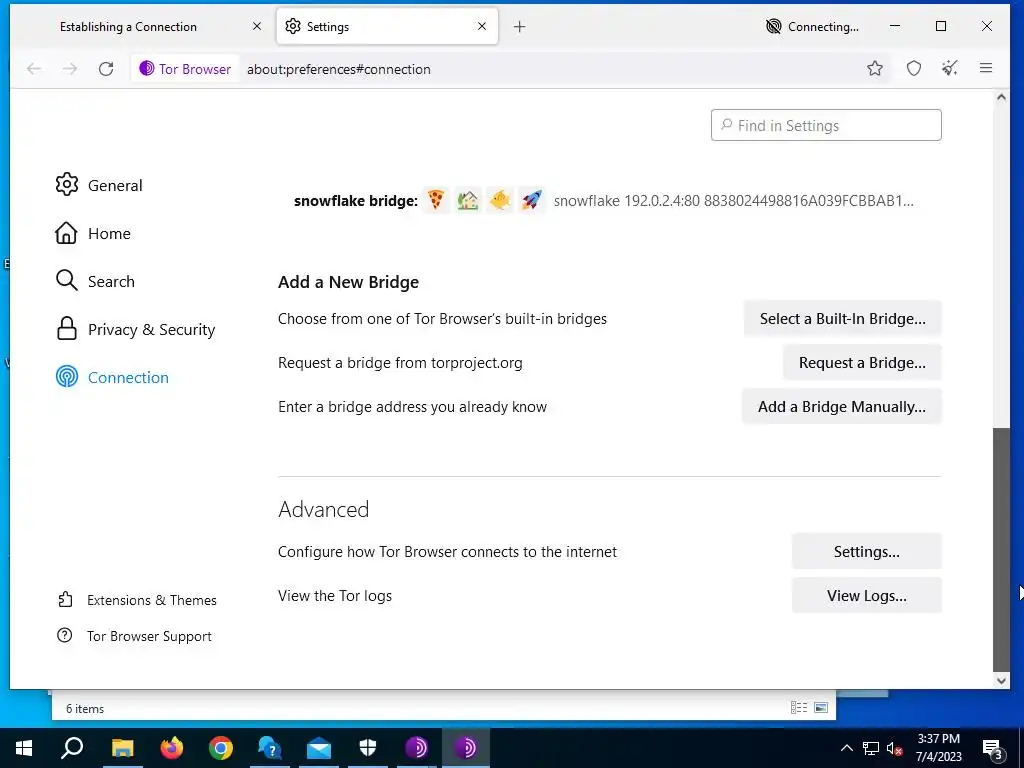This screenshot has height=768, width=1024.
Task: Switch File Explorer to details view icon
Action: 798,707
